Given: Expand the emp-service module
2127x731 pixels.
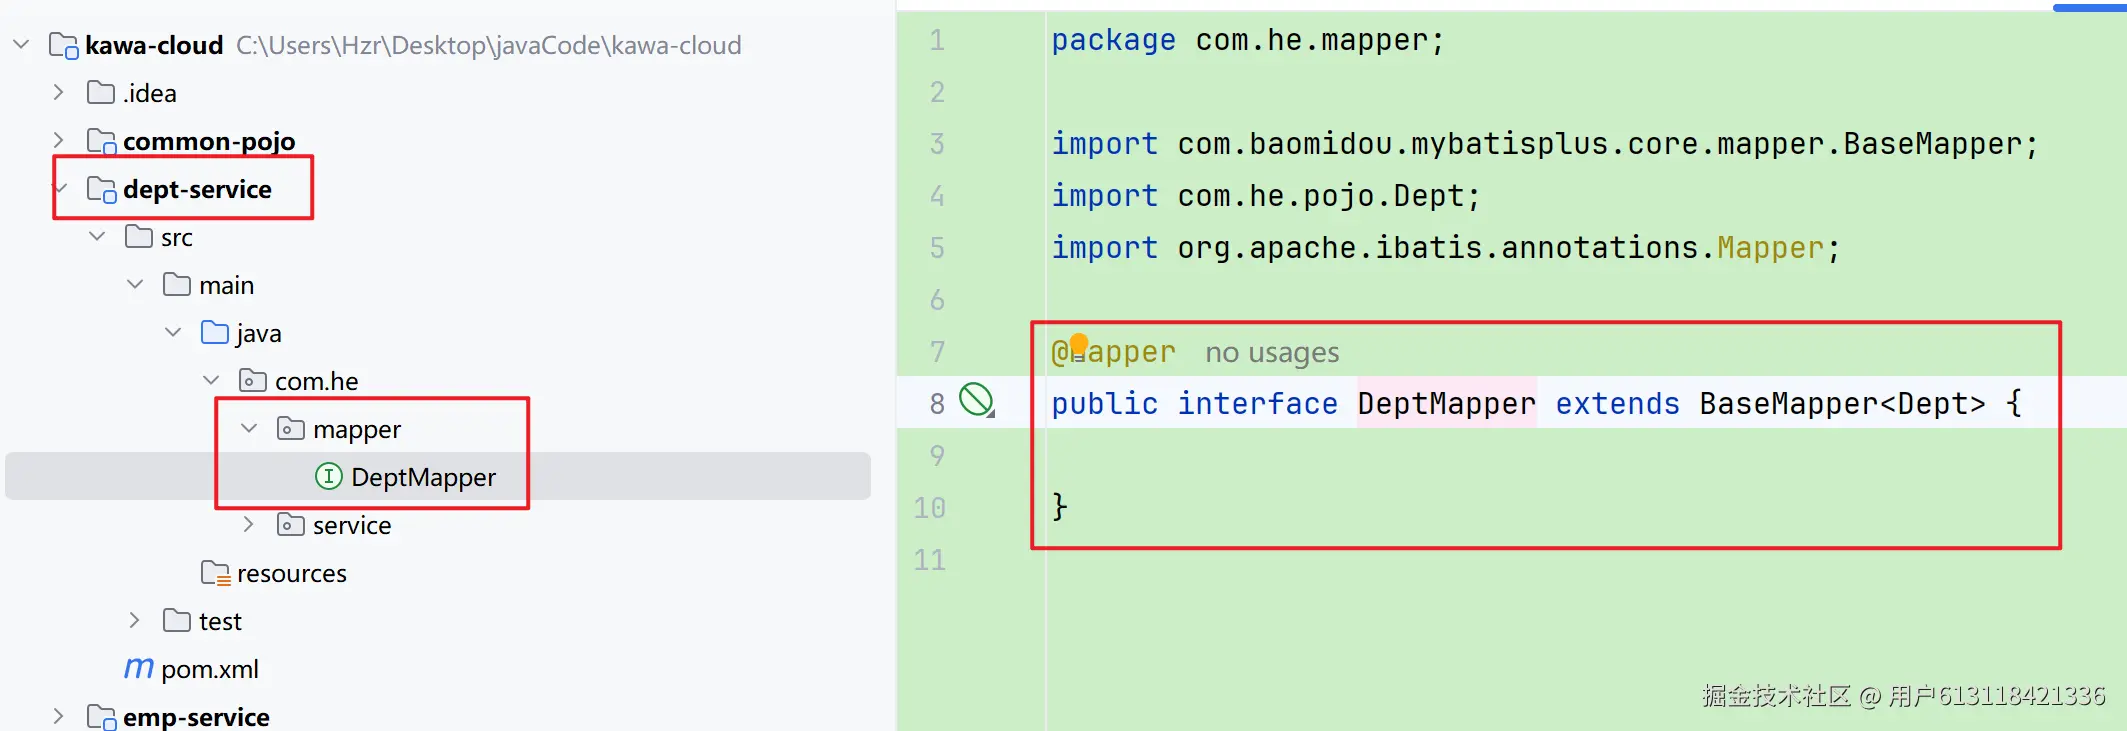Looking at the screenshot, I should tap(59, 717).
